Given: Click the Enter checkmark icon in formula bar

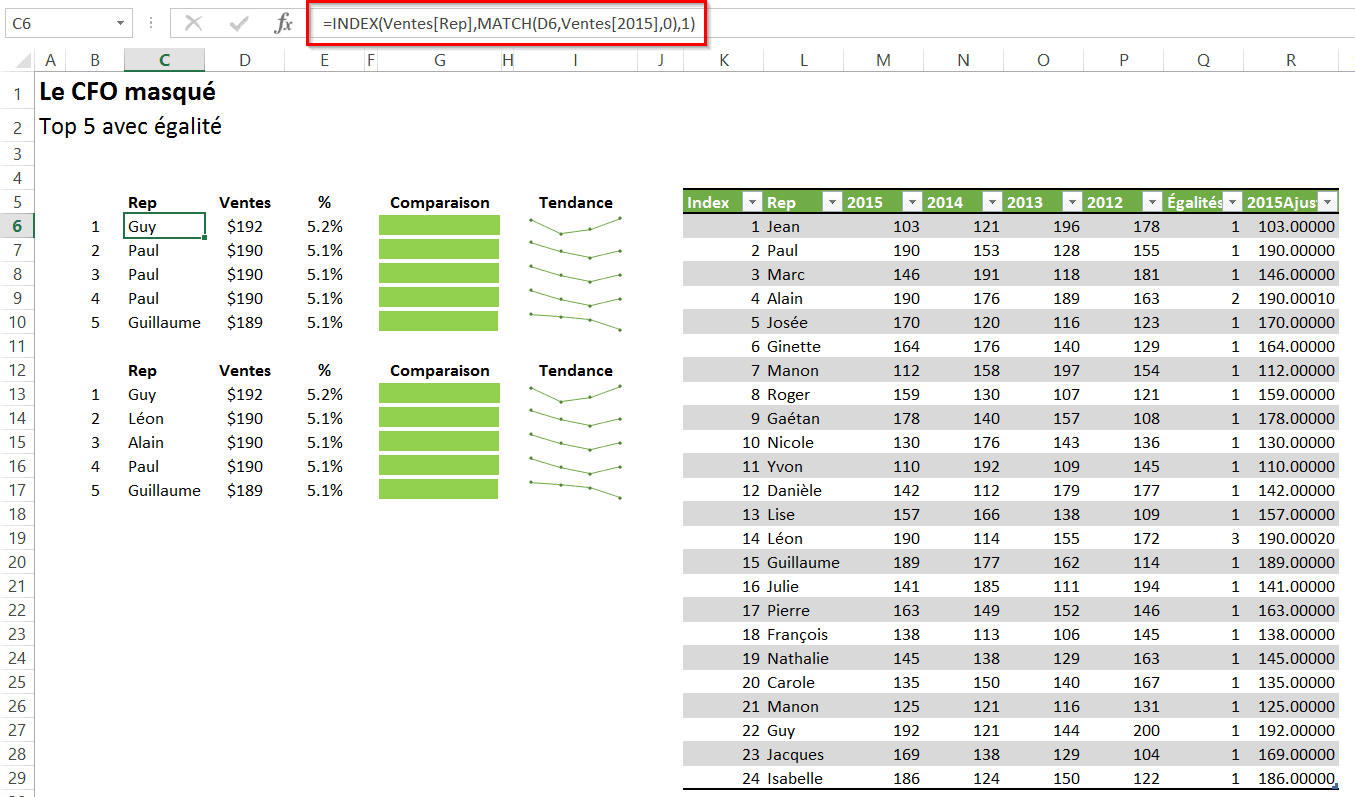Looking at the screenshot, I should (x=238, y=23).
